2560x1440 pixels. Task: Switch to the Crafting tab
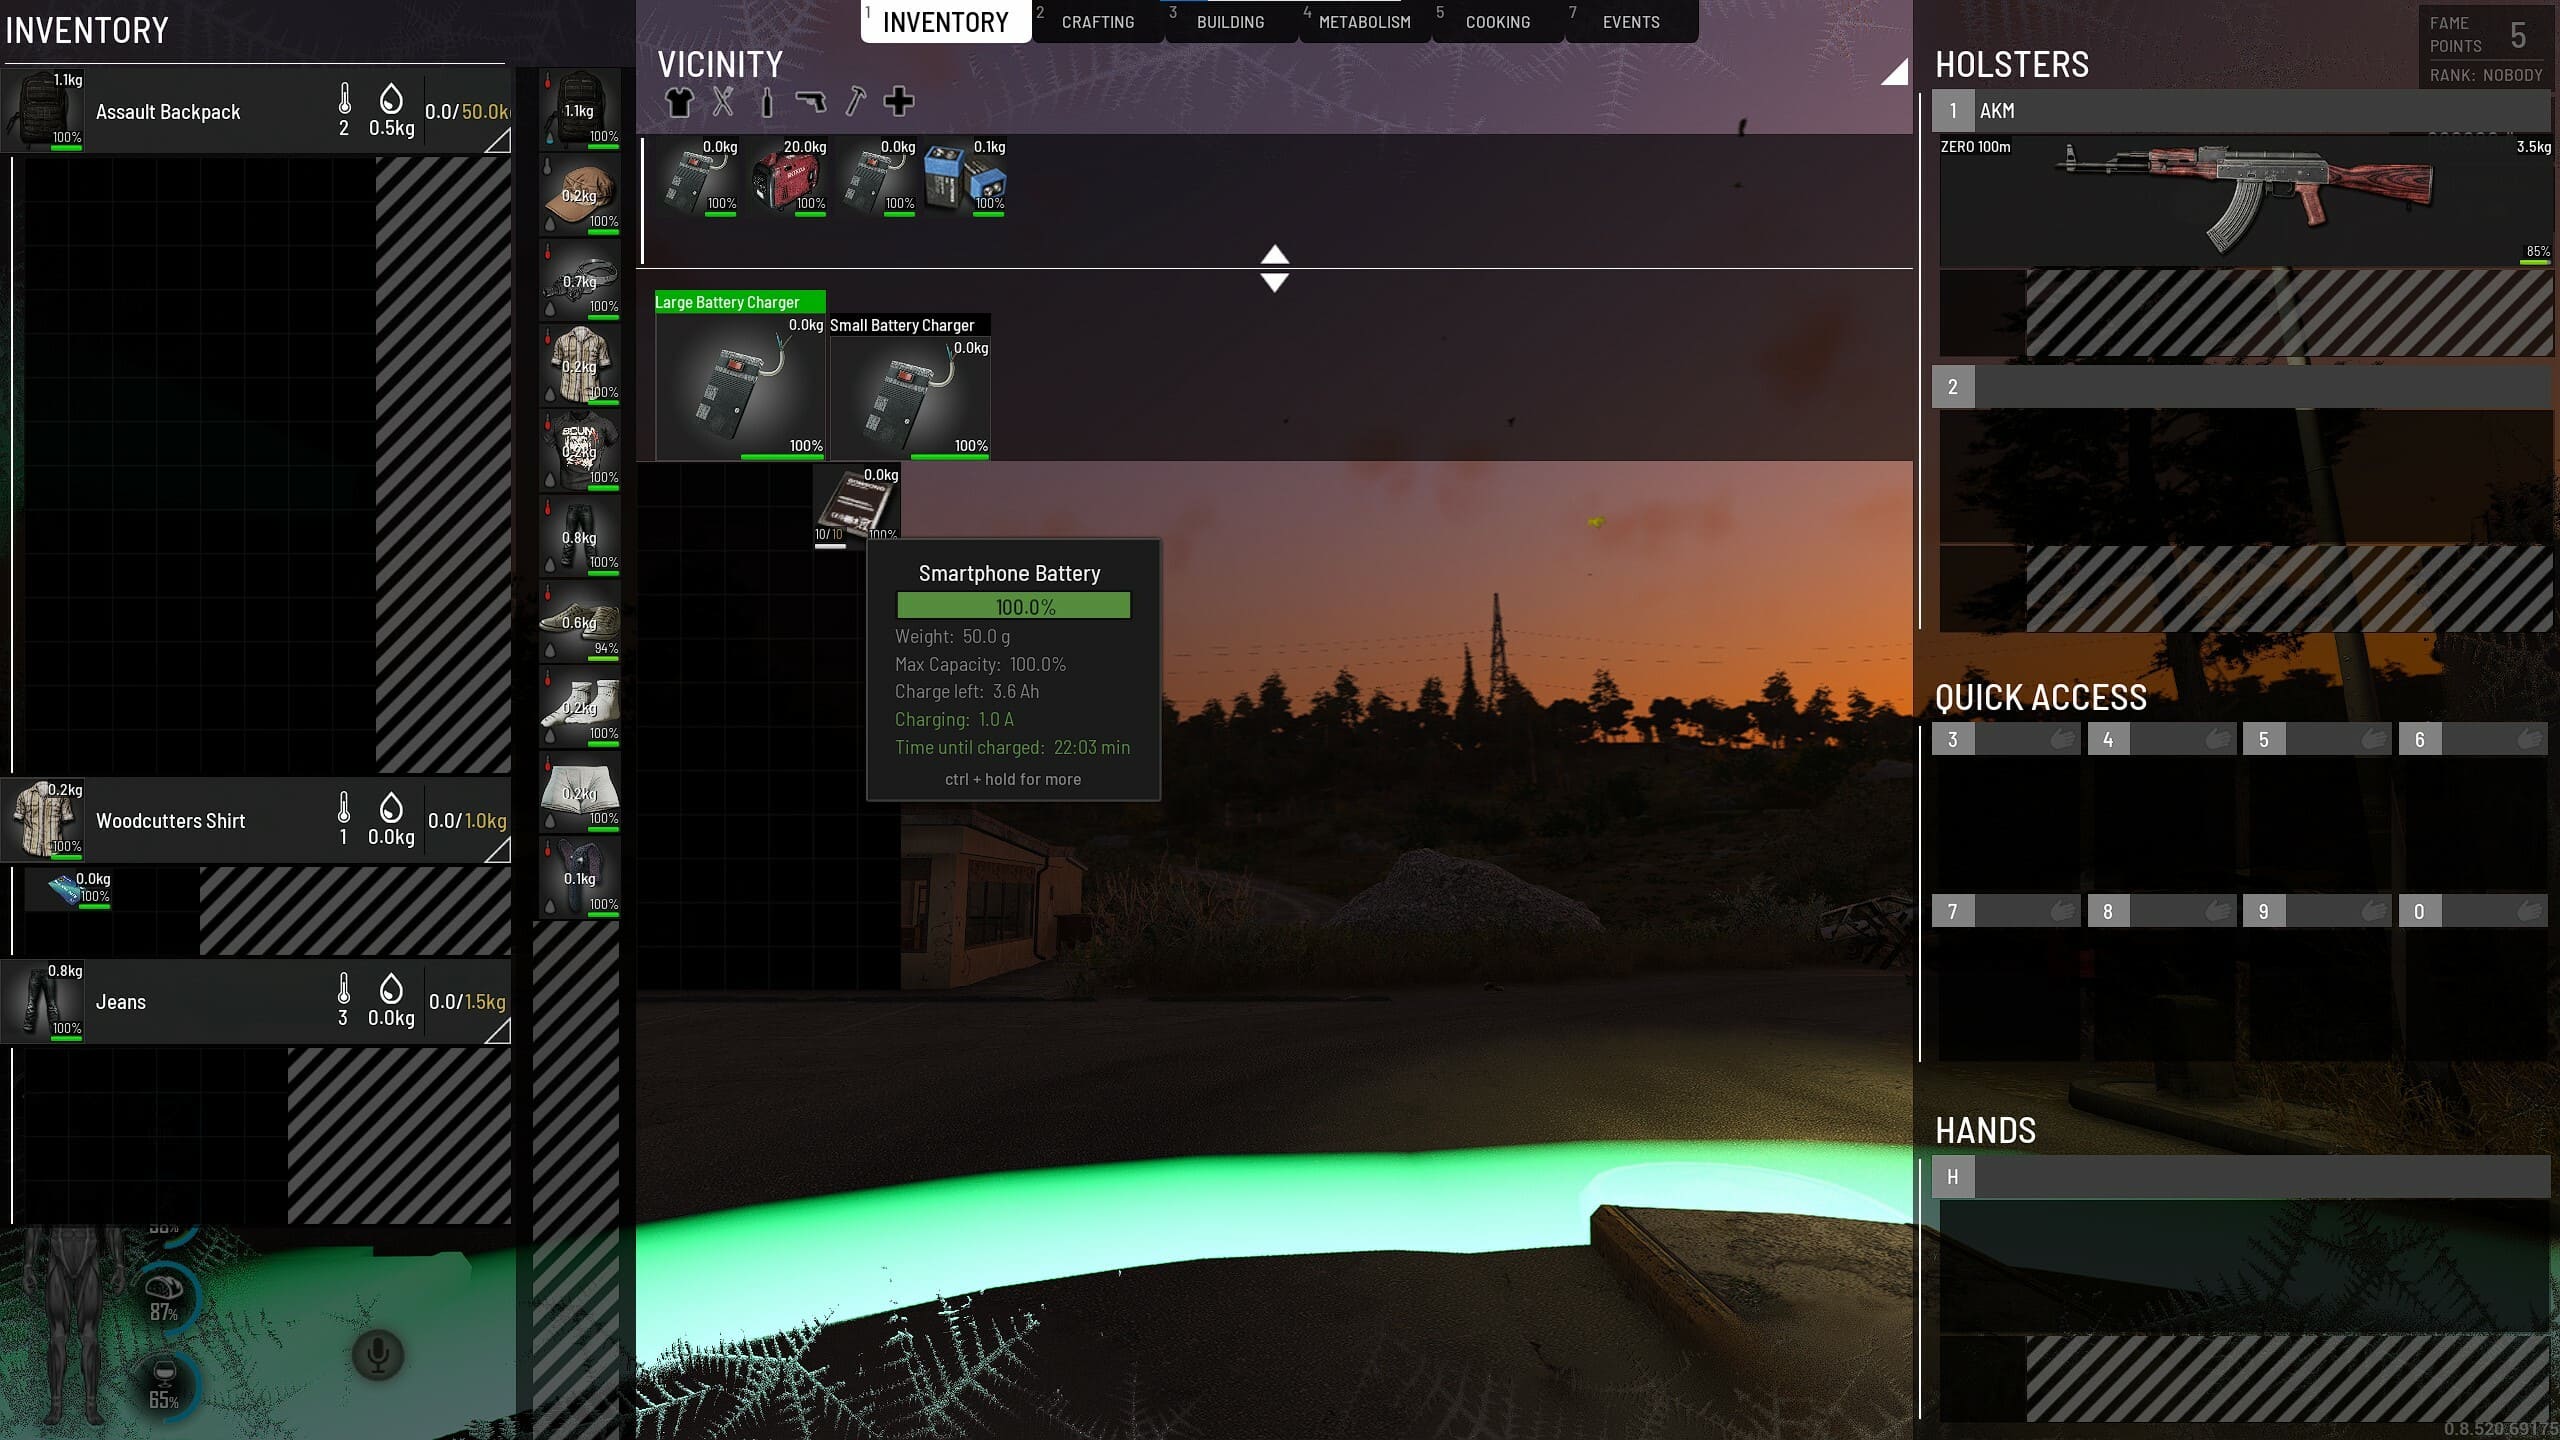(1097, 22)
